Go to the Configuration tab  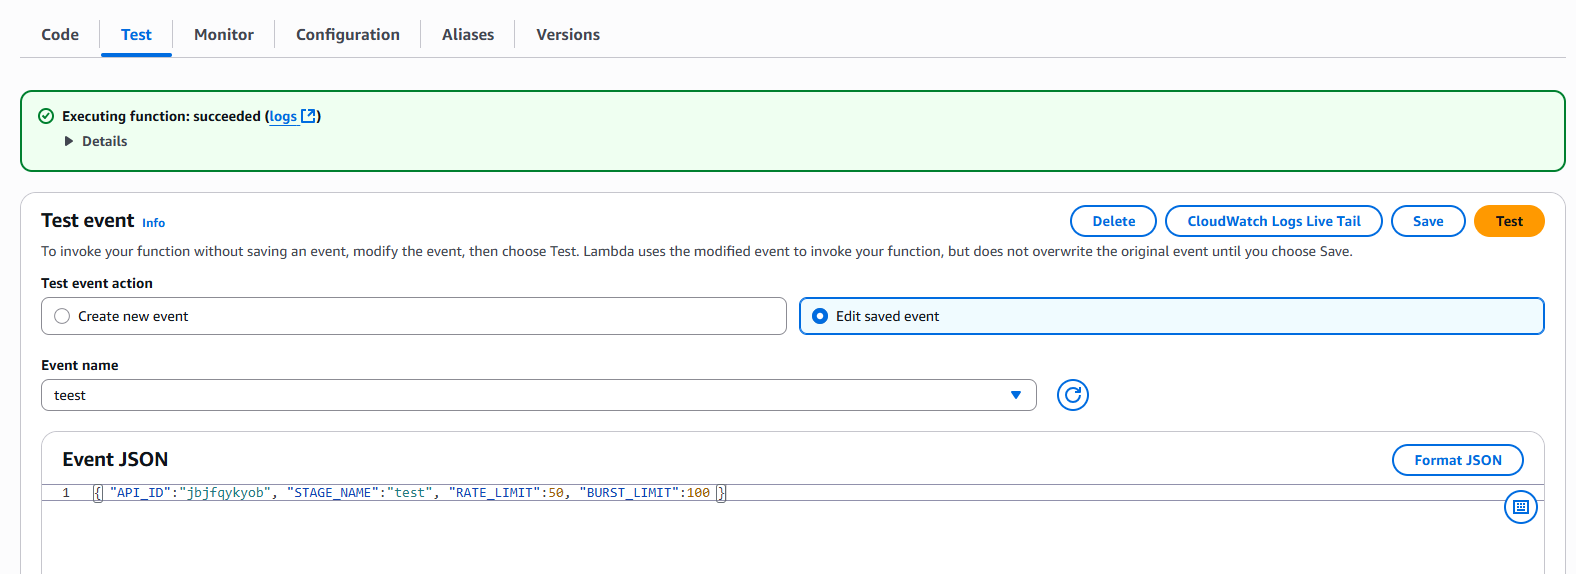point(348,34)
